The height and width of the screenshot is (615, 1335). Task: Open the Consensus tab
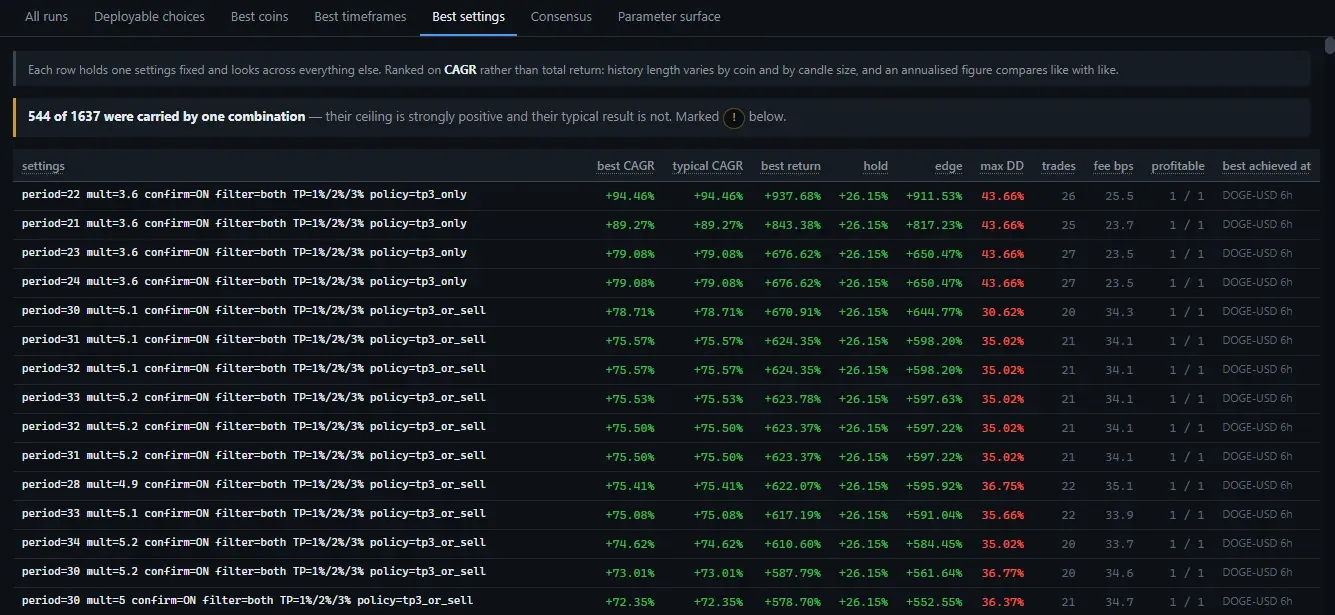[561, 17]
